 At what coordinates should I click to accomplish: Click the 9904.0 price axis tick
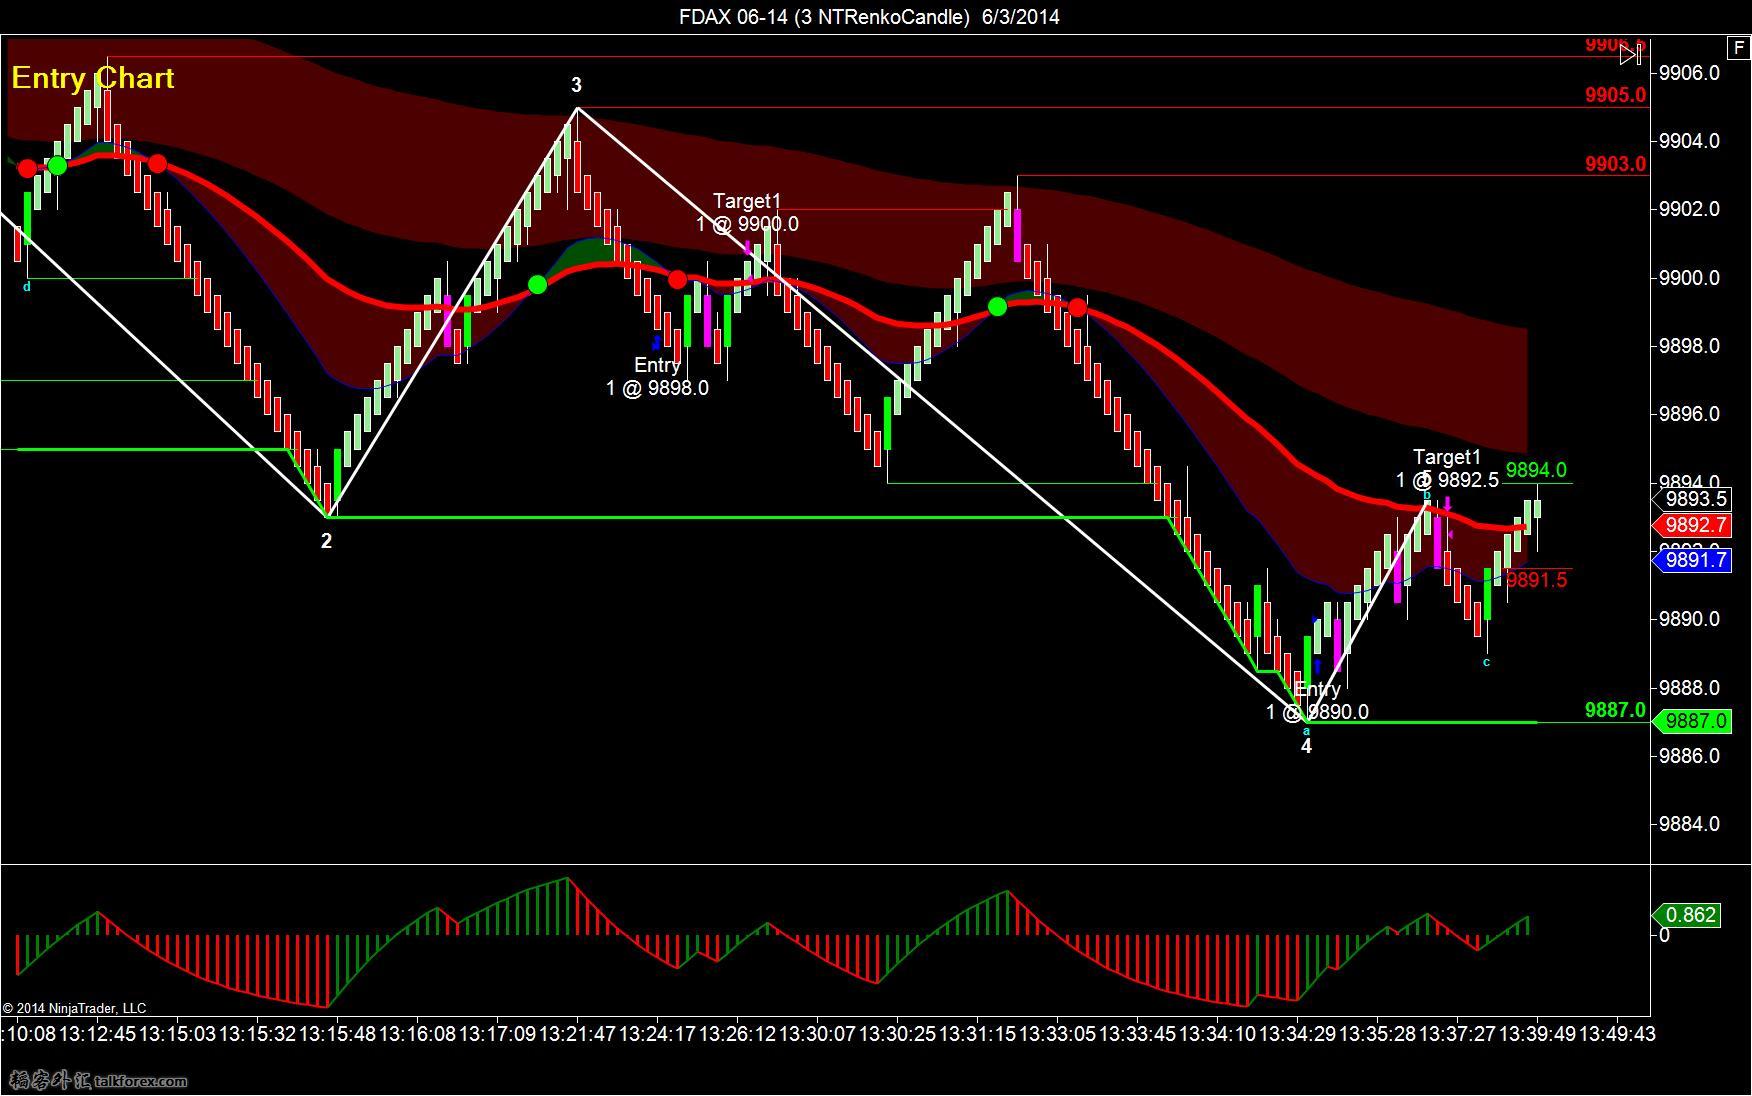(x=1689, y=141)
